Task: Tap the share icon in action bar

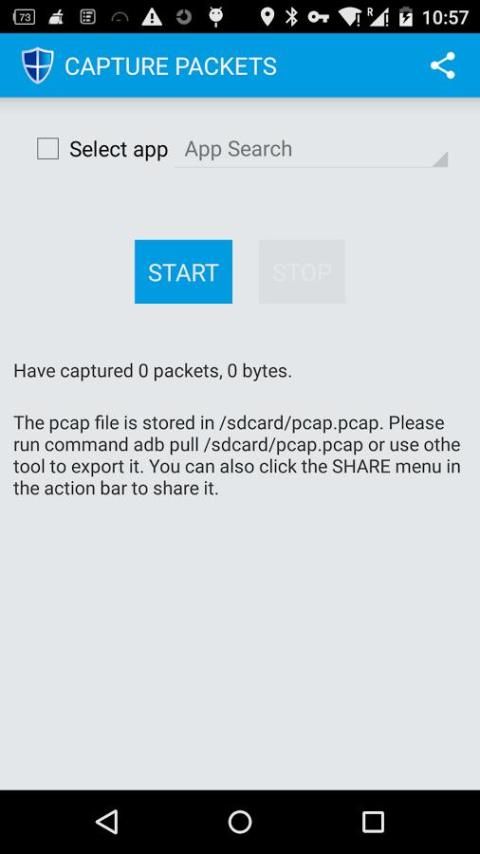Action: point(442,66)
